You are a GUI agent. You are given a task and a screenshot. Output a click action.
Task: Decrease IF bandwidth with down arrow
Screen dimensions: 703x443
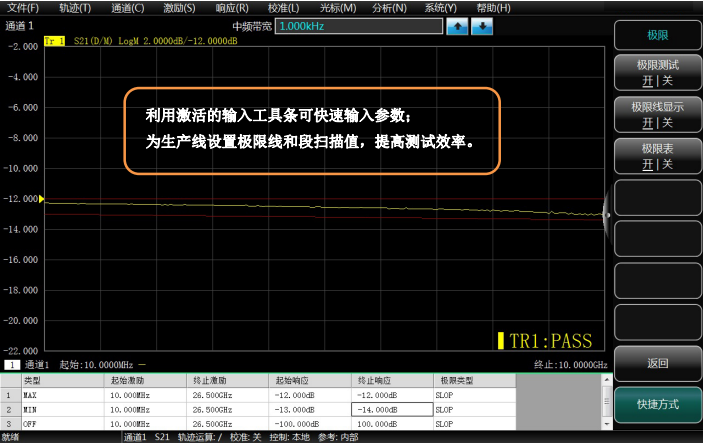tap(482, 26)
